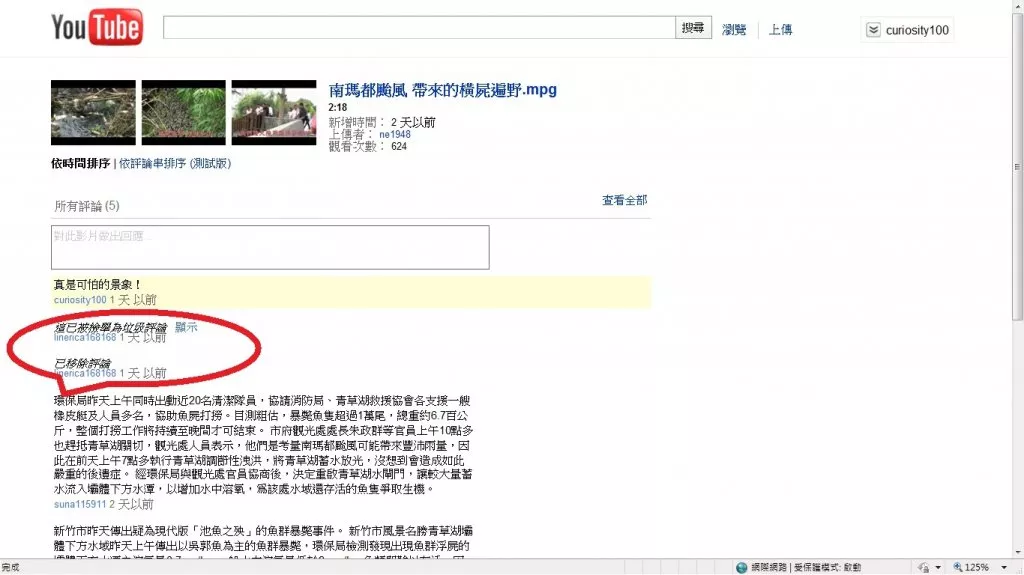This screenshot has height=575, width=1024.
Task: Click 顯示 to show flagged spam comment
Action: pos(186,327)
